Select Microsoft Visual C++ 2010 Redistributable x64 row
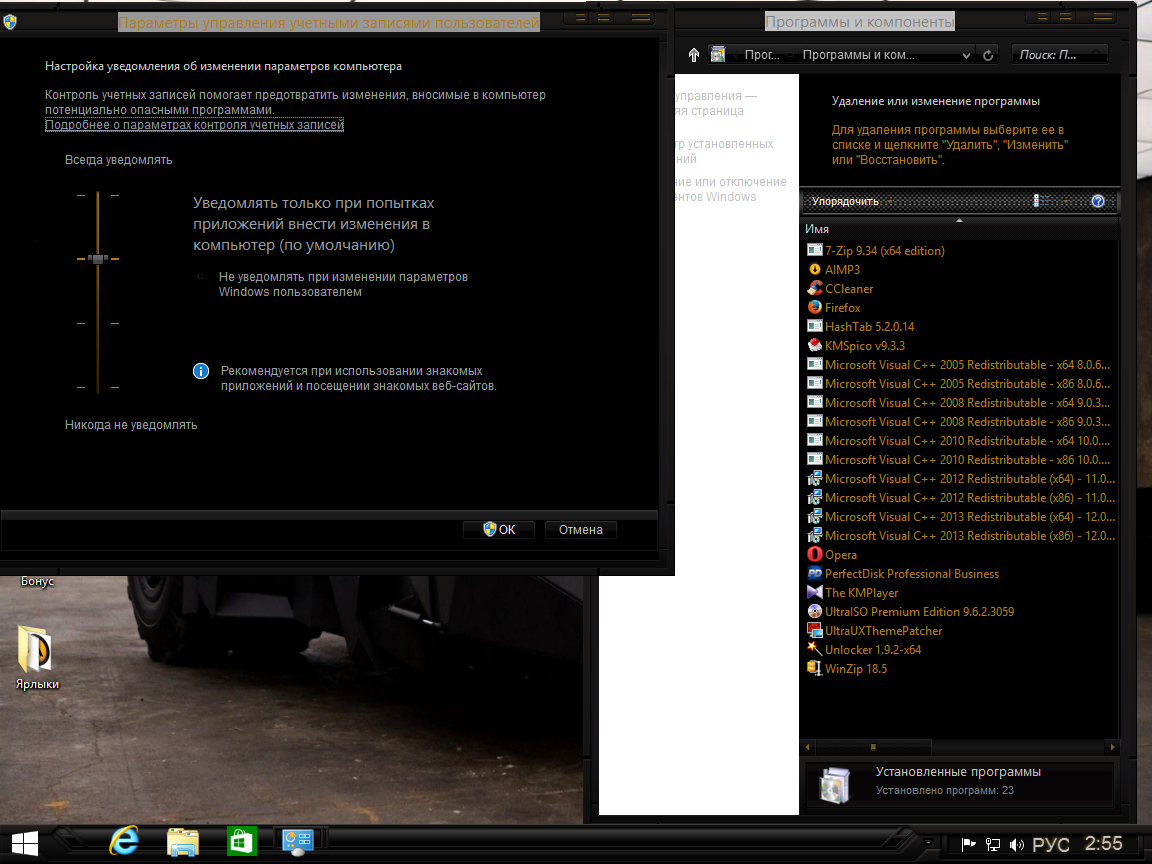The height and width of the screenshot is (864, 1152). pos(959,441)
